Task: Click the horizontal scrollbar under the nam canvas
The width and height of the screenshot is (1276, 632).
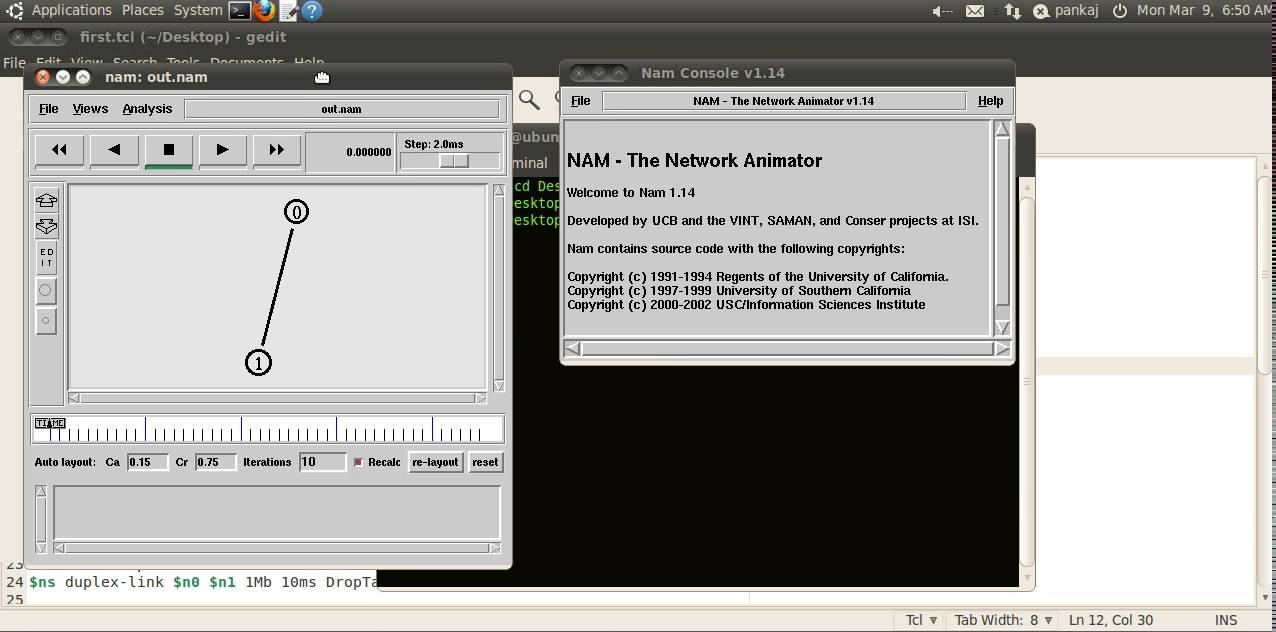Action: pyautogui.click(x=277, y=398)
